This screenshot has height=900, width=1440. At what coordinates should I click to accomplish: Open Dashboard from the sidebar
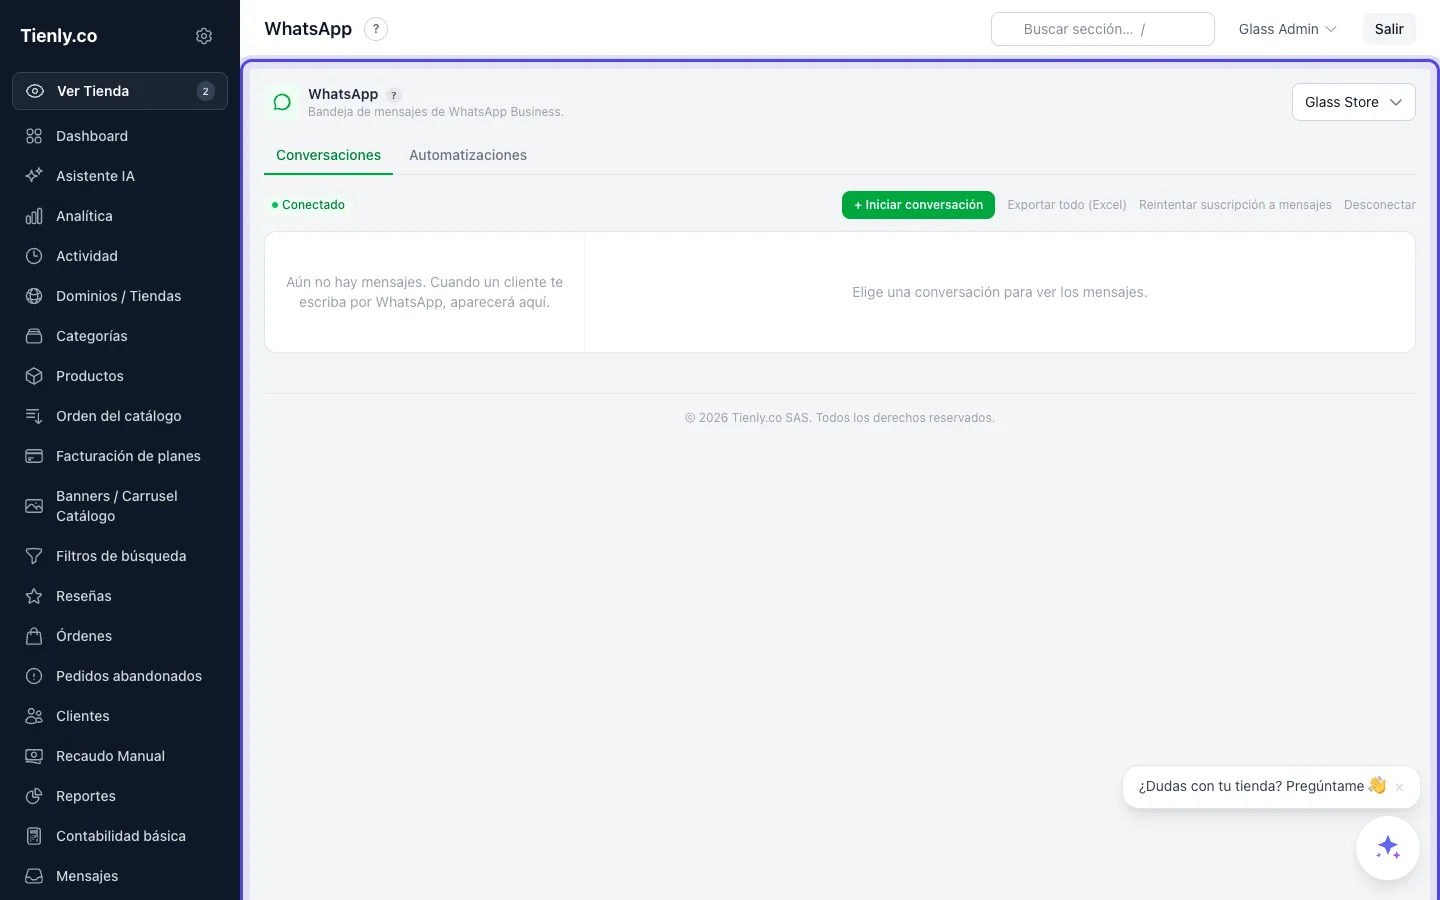pyautogui.click(x=120, y=136)
